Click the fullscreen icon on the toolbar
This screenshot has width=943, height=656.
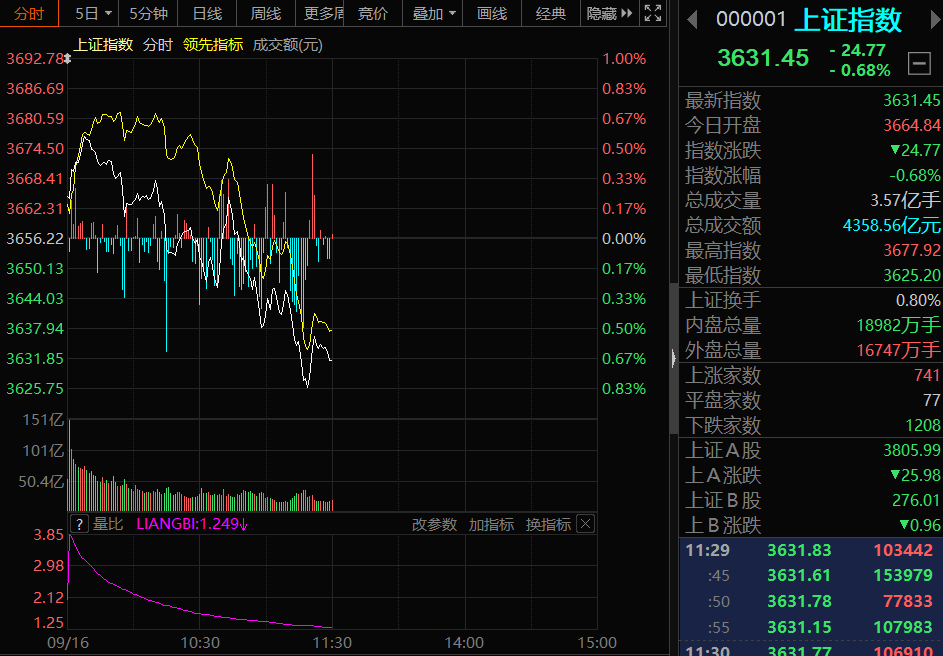pos(654,14)
